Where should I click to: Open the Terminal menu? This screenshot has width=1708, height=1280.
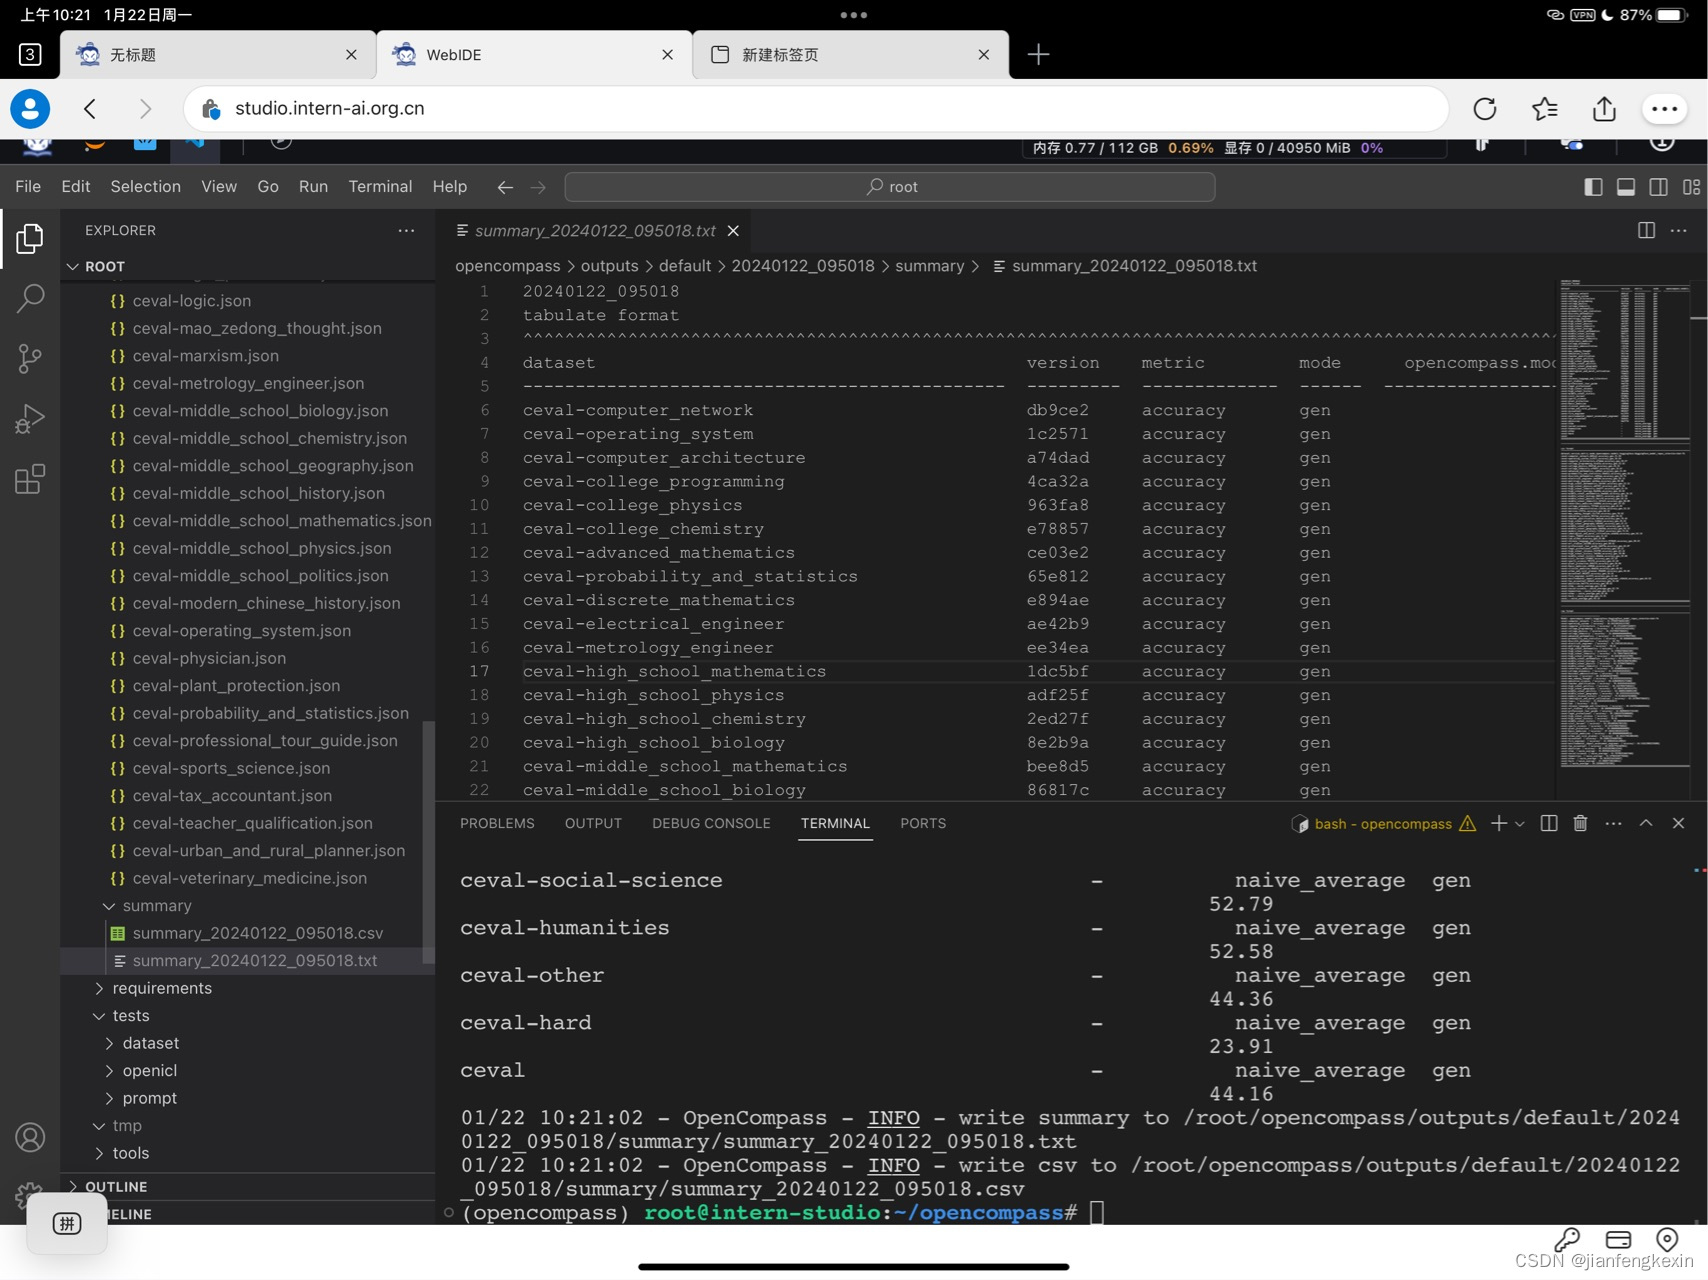[x=380, y=187]
